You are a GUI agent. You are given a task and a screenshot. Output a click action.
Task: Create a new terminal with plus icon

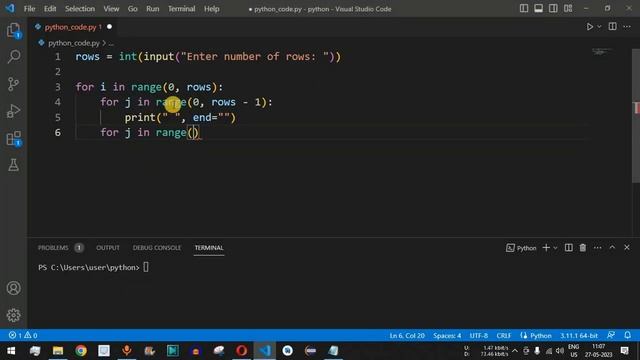546,248
